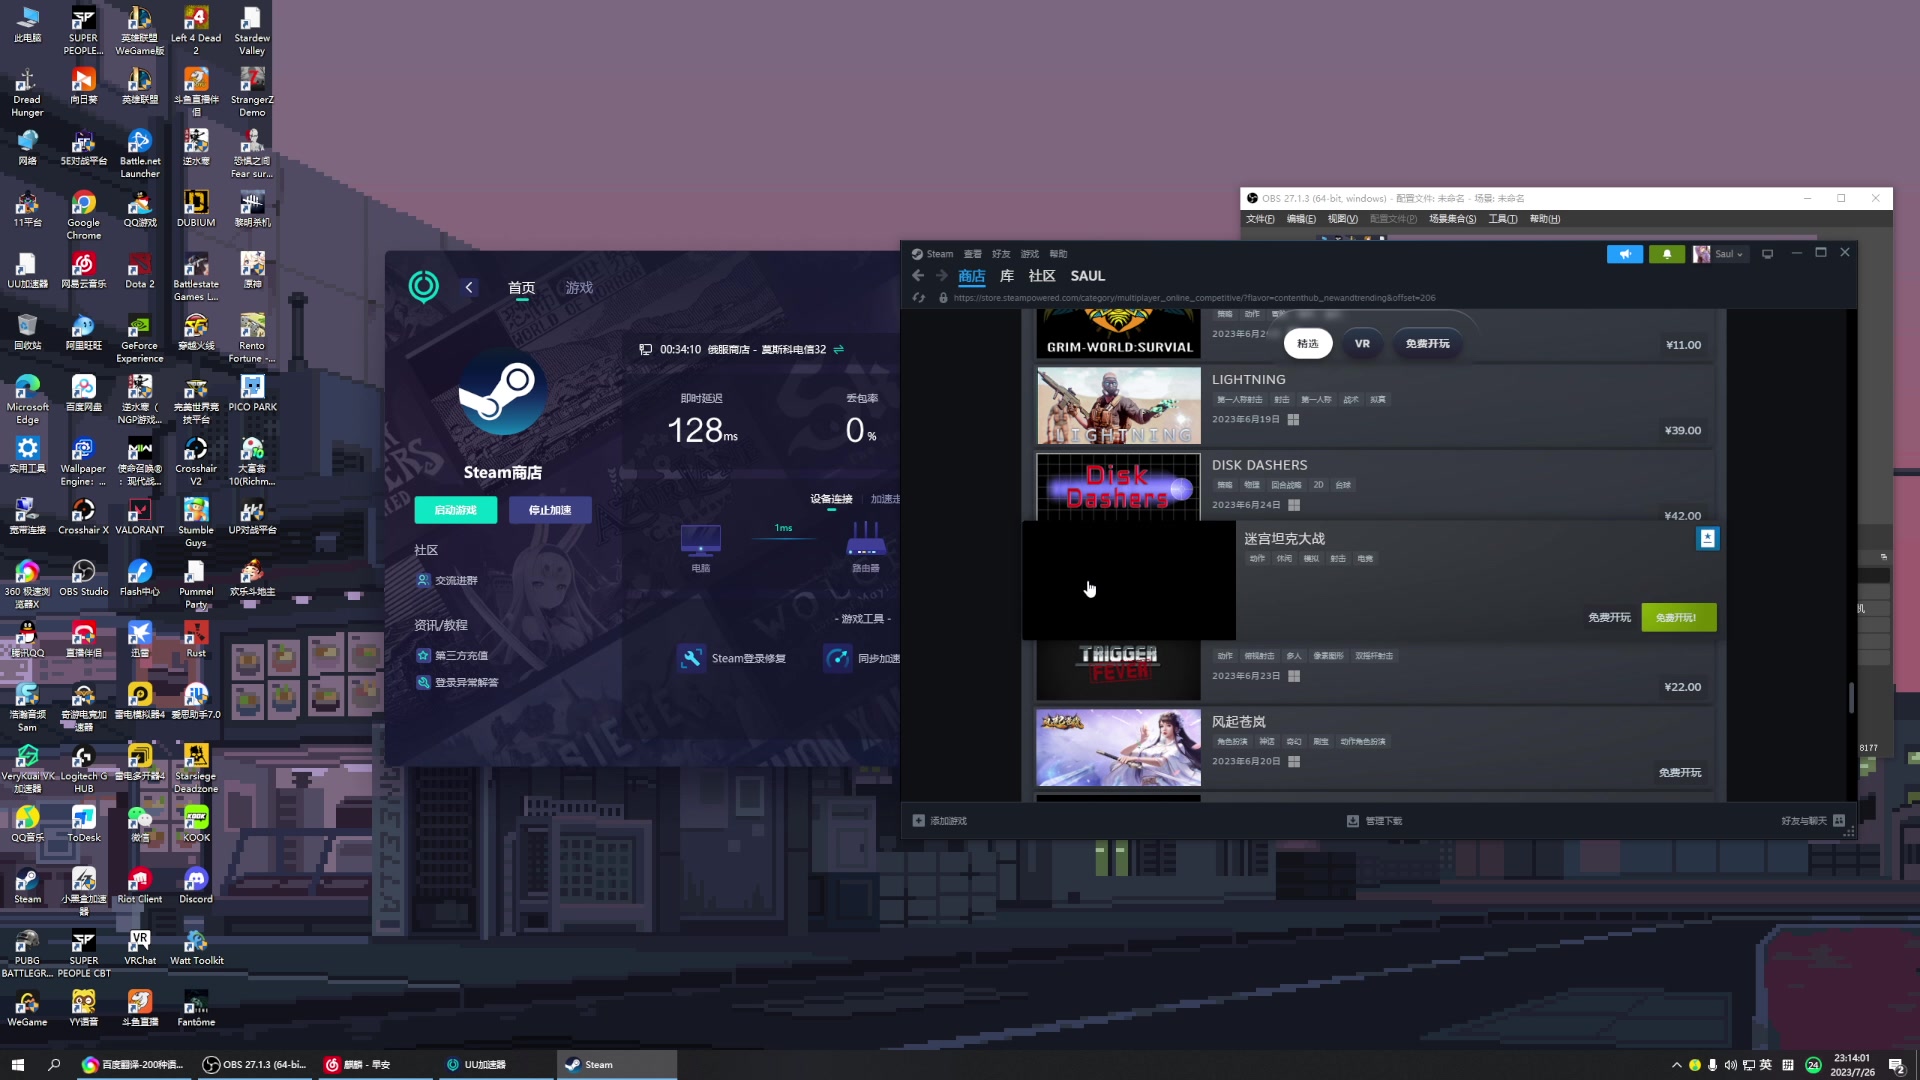Open 管理下载 downloads in Steam footer
The height and width of the screenshot is (1080, 1920).
click(x=1375, y=821)
